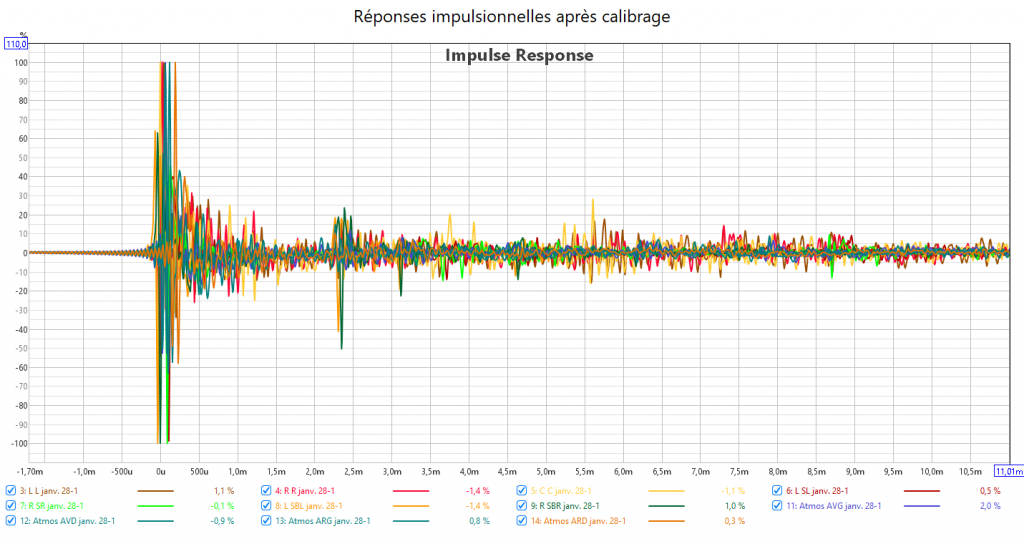Click the red line swatch for 4: R R
This screenshot has height=544, width=1024.
(x=409, y=491)
